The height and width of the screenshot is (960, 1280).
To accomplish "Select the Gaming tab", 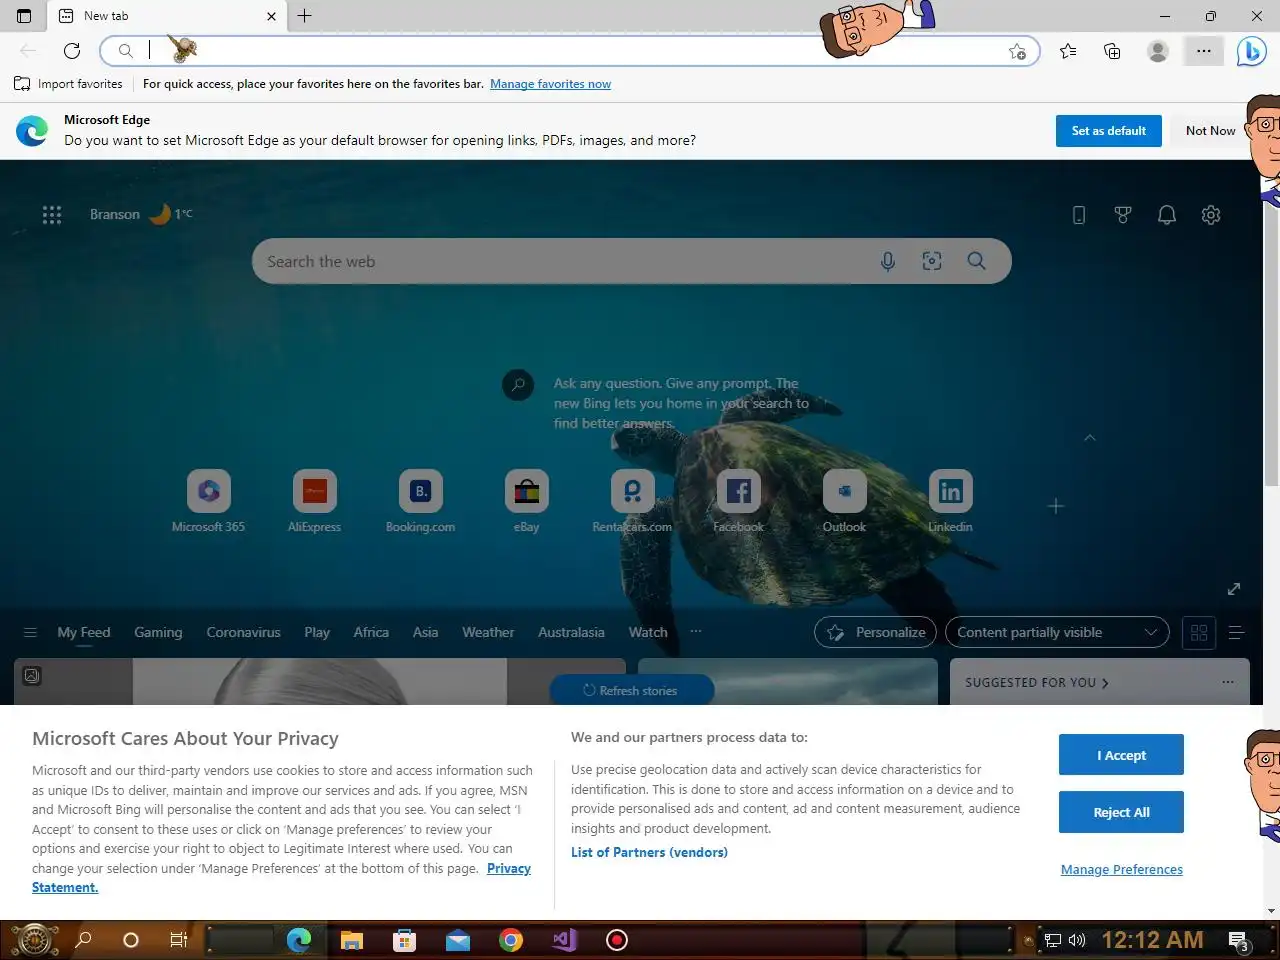I will pyautogui.click(x=158, y=632).
